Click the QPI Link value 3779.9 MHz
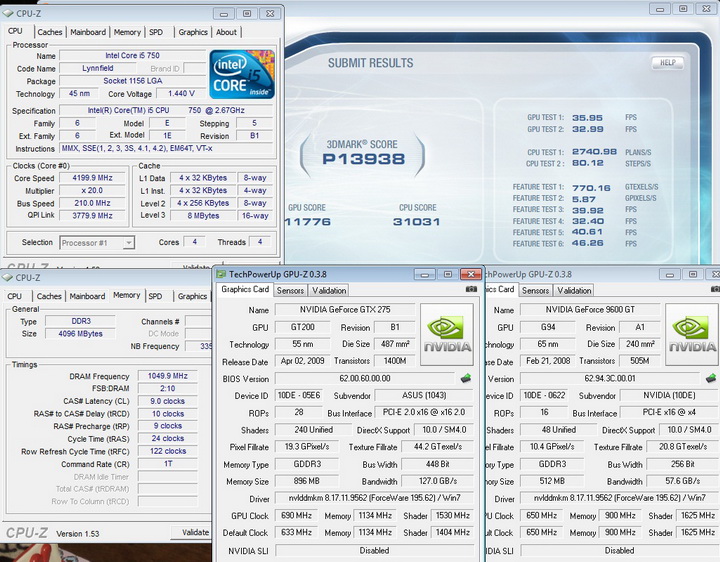The image size is (720, 562). (x=92, y=215)
